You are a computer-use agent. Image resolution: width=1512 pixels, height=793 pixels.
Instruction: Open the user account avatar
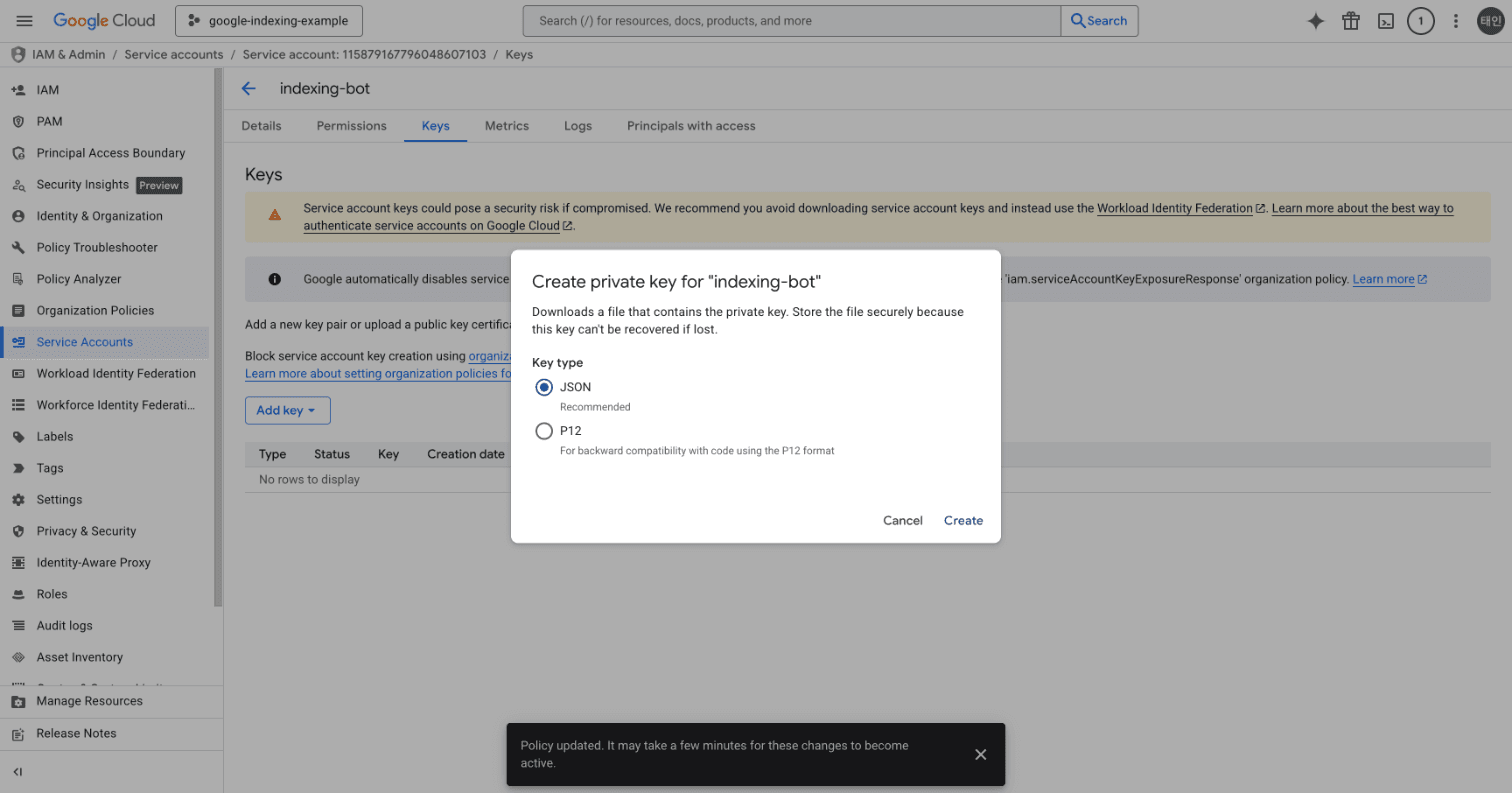click(1490, 21)
